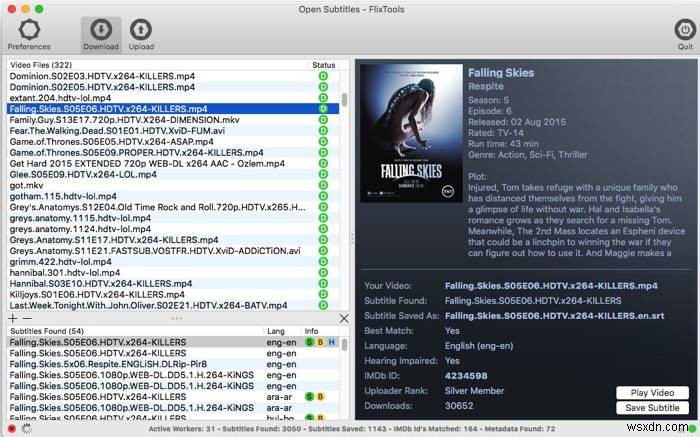This screenshot has height=437, width=700.
Task: Click green S badge on first eng-en subtitle
Action: 309,342
